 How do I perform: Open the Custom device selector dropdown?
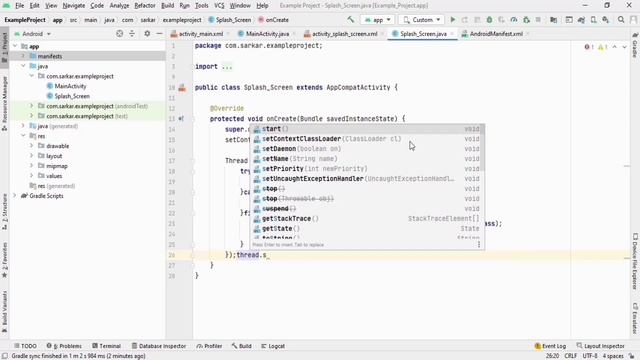pos(422,20)
